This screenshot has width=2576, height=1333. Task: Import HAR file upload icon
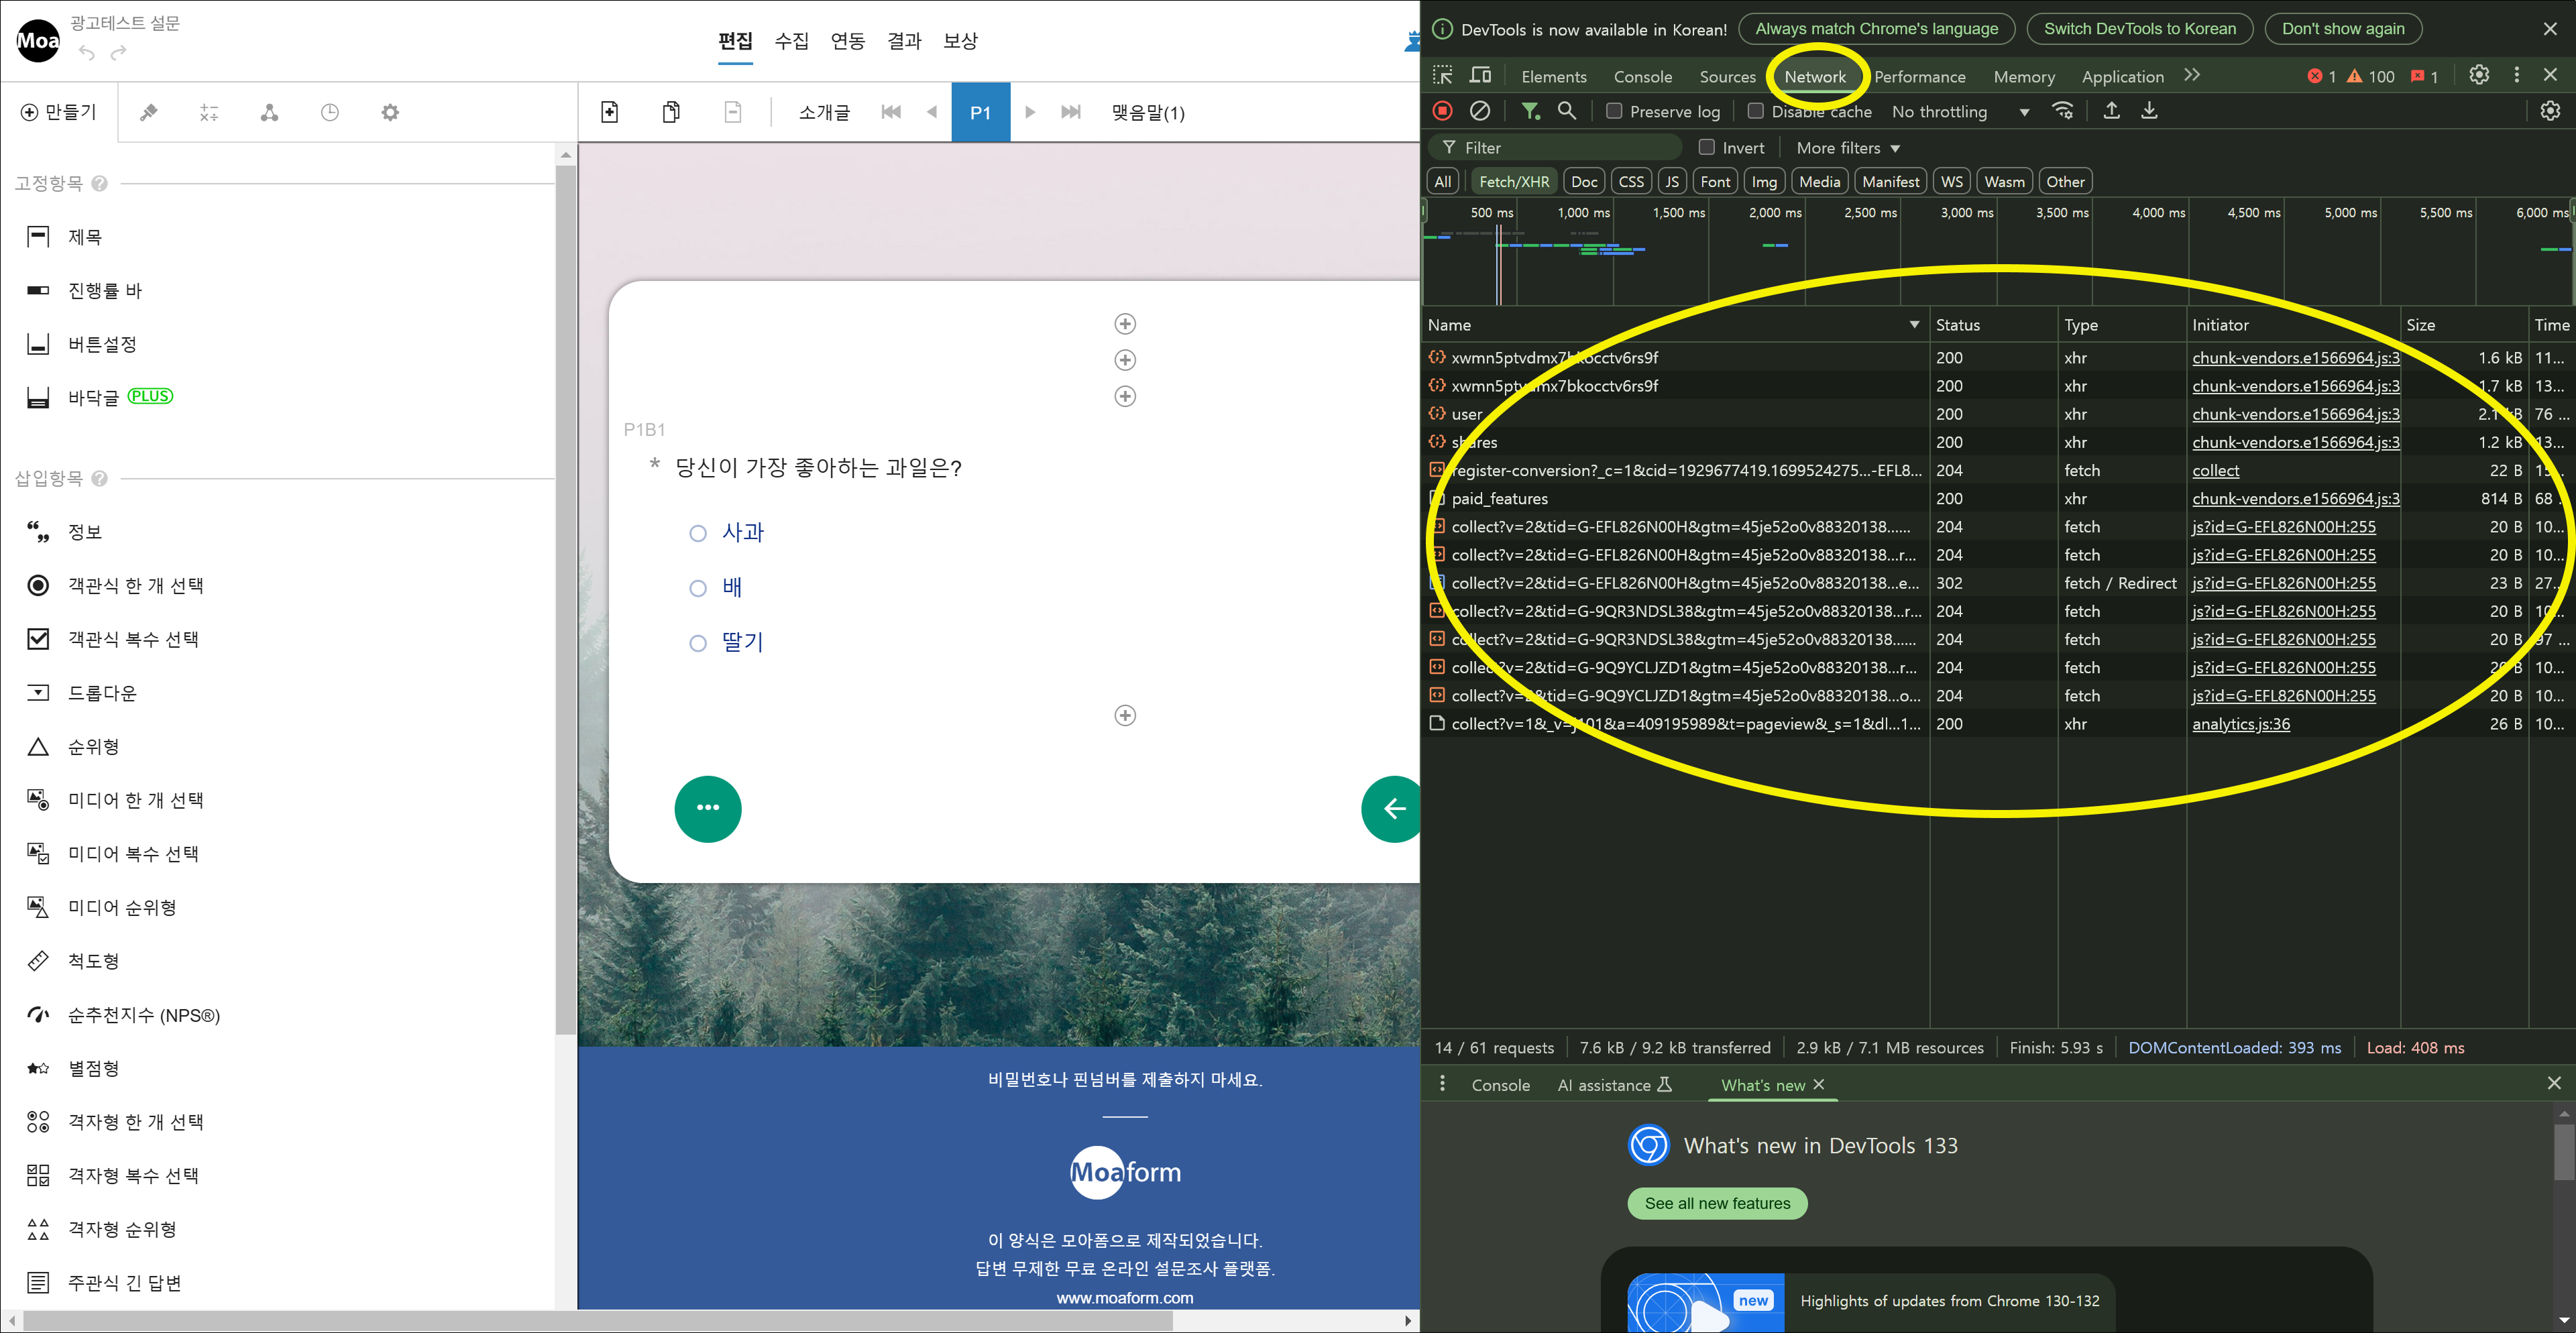(x=2111, y=111)
